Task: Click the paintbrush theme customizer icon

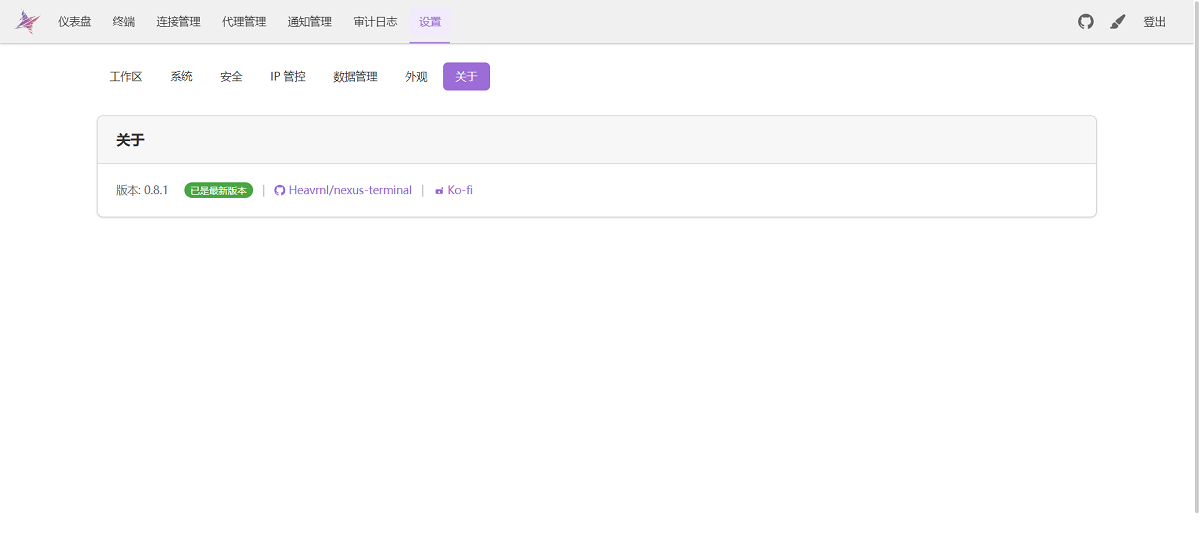Action: pos(1118,22)
